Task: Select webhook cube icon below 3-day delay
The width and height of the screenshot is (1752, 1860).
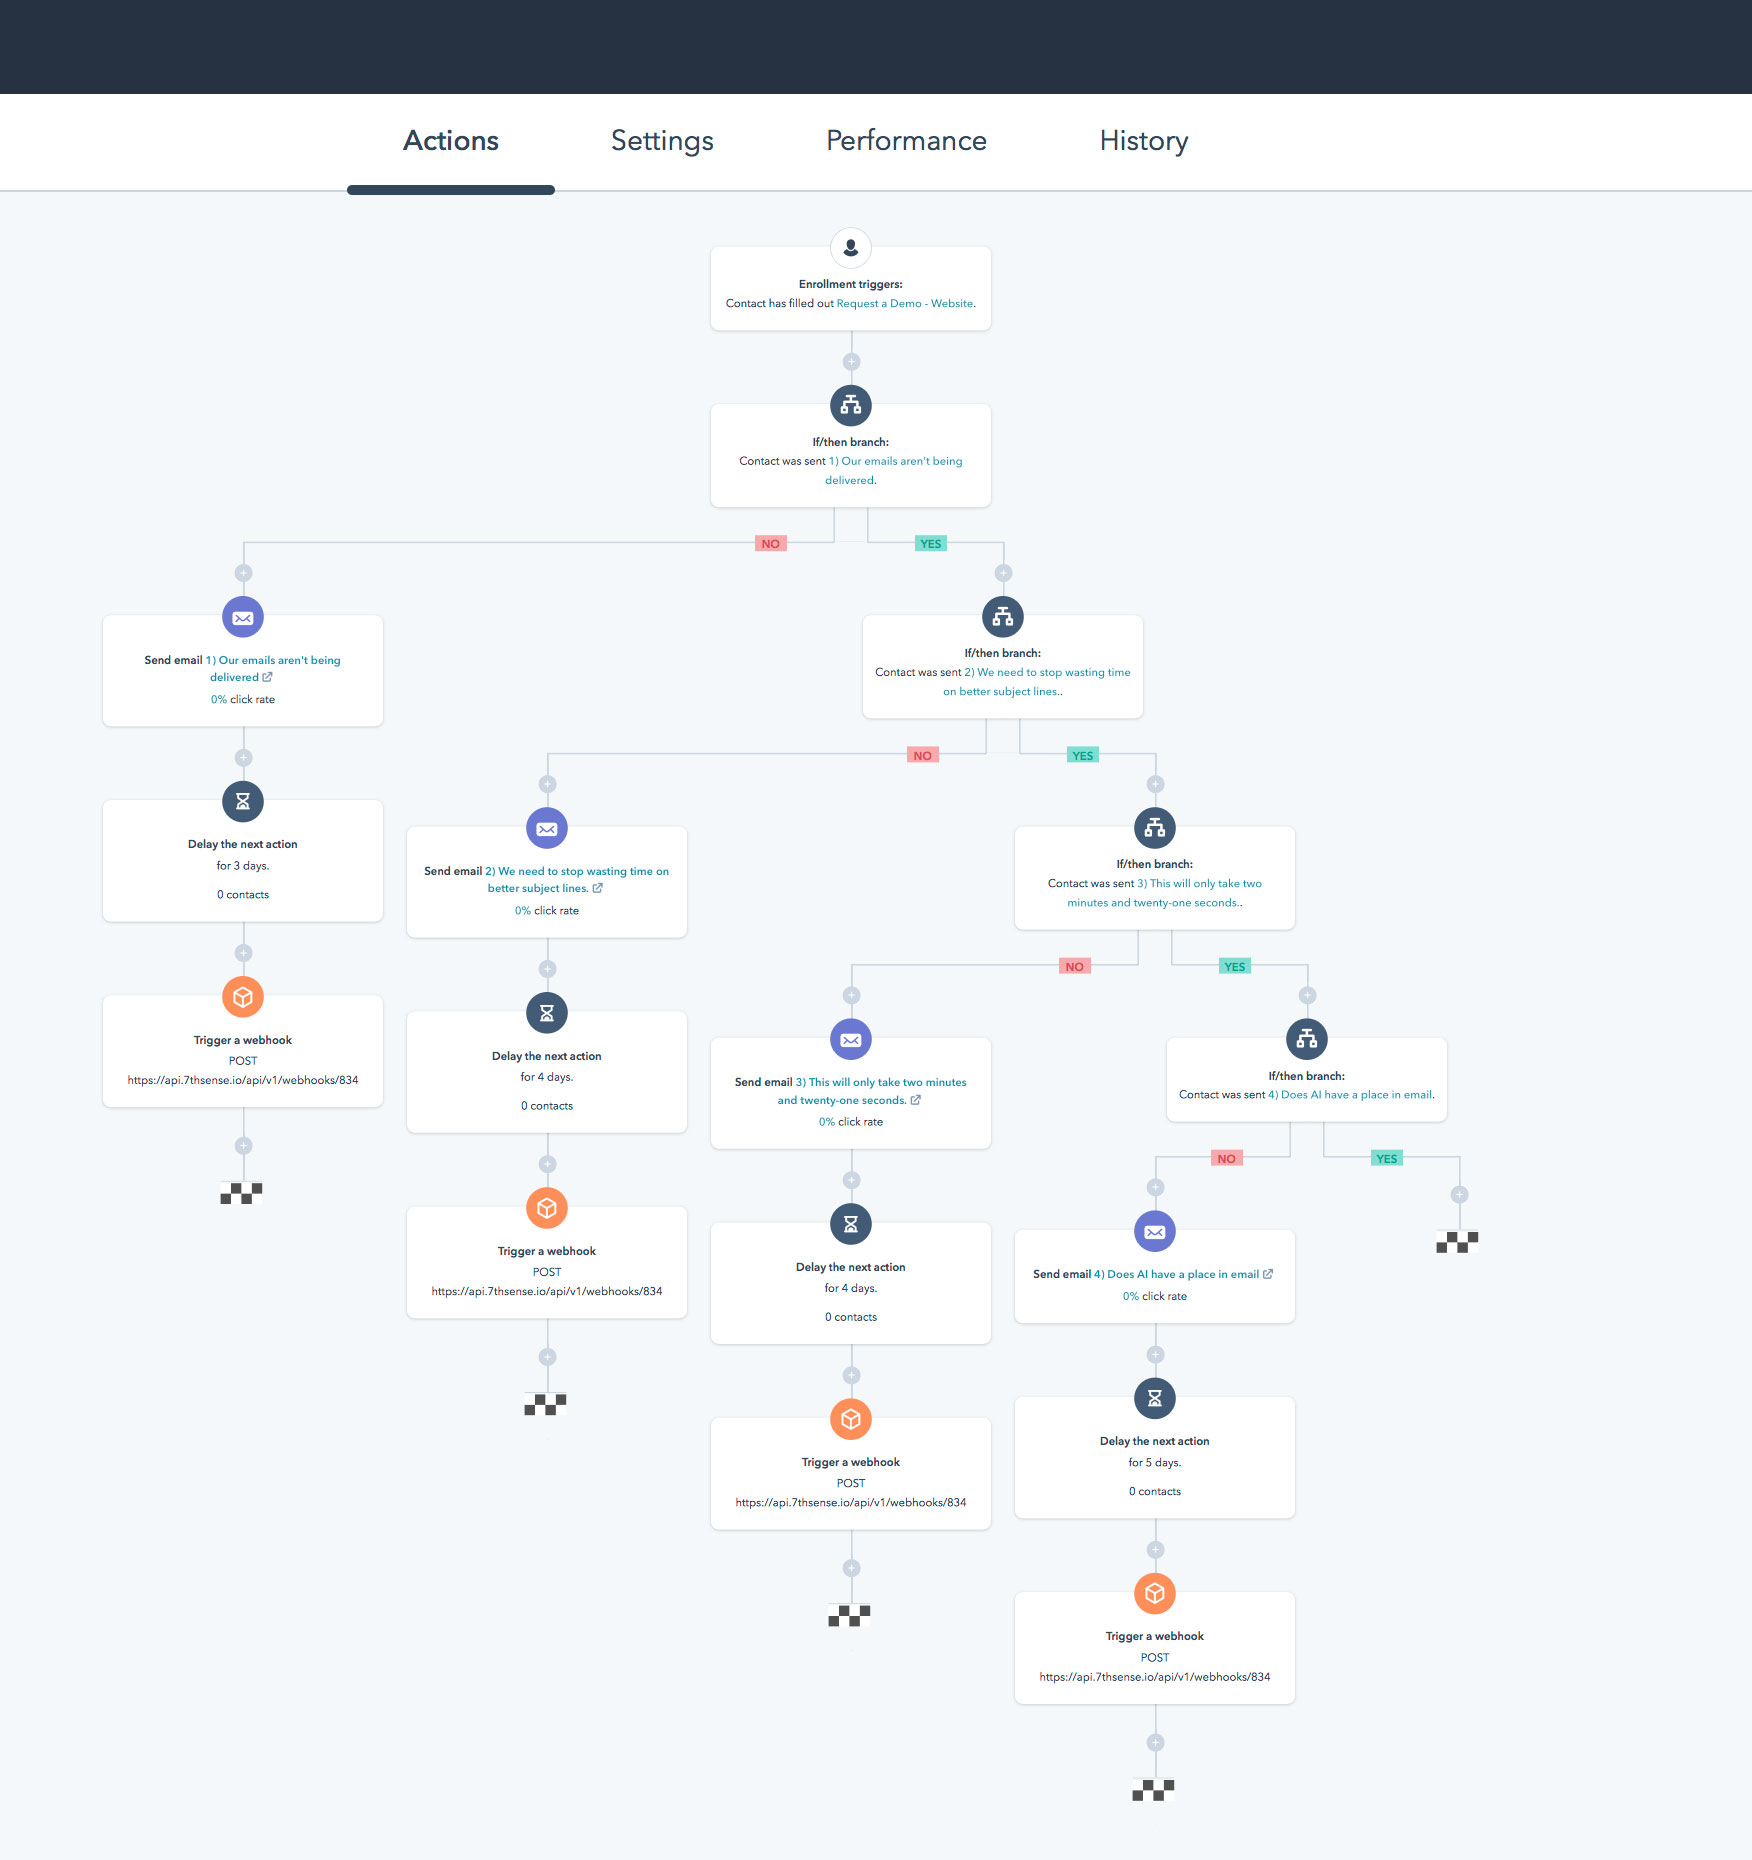Action: 243,997
